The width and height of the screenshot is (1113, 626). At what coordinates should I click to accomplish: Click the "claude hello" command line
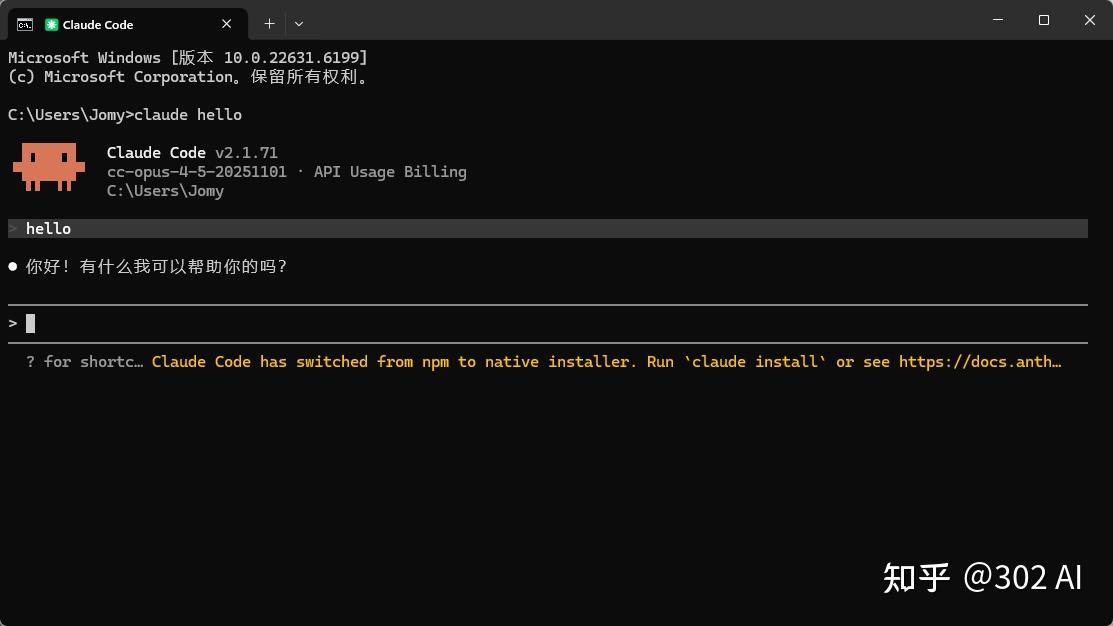(188, 115)
